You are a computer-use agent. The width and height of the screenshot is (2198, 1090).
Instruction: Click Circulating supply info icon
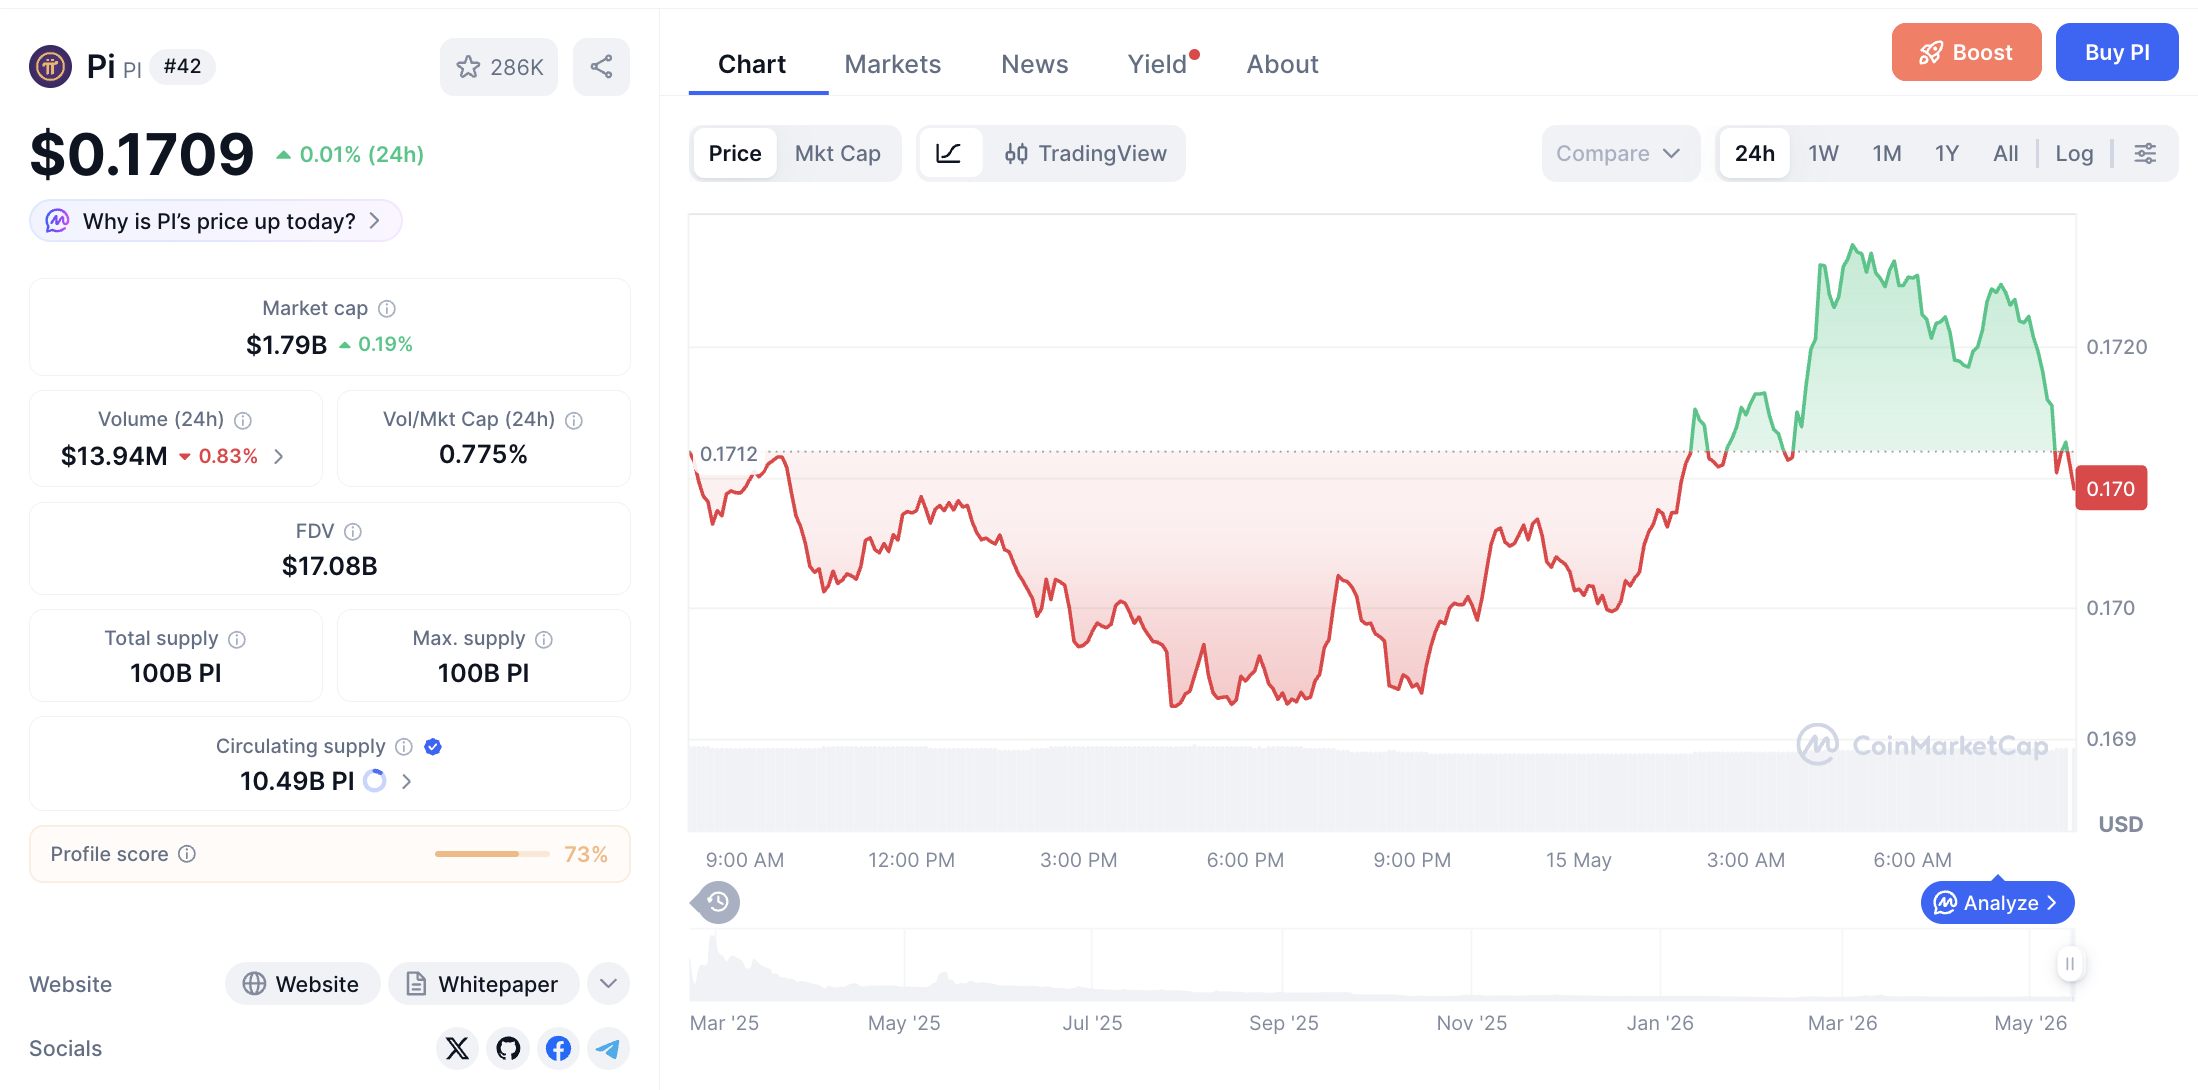tap(404, 747)
